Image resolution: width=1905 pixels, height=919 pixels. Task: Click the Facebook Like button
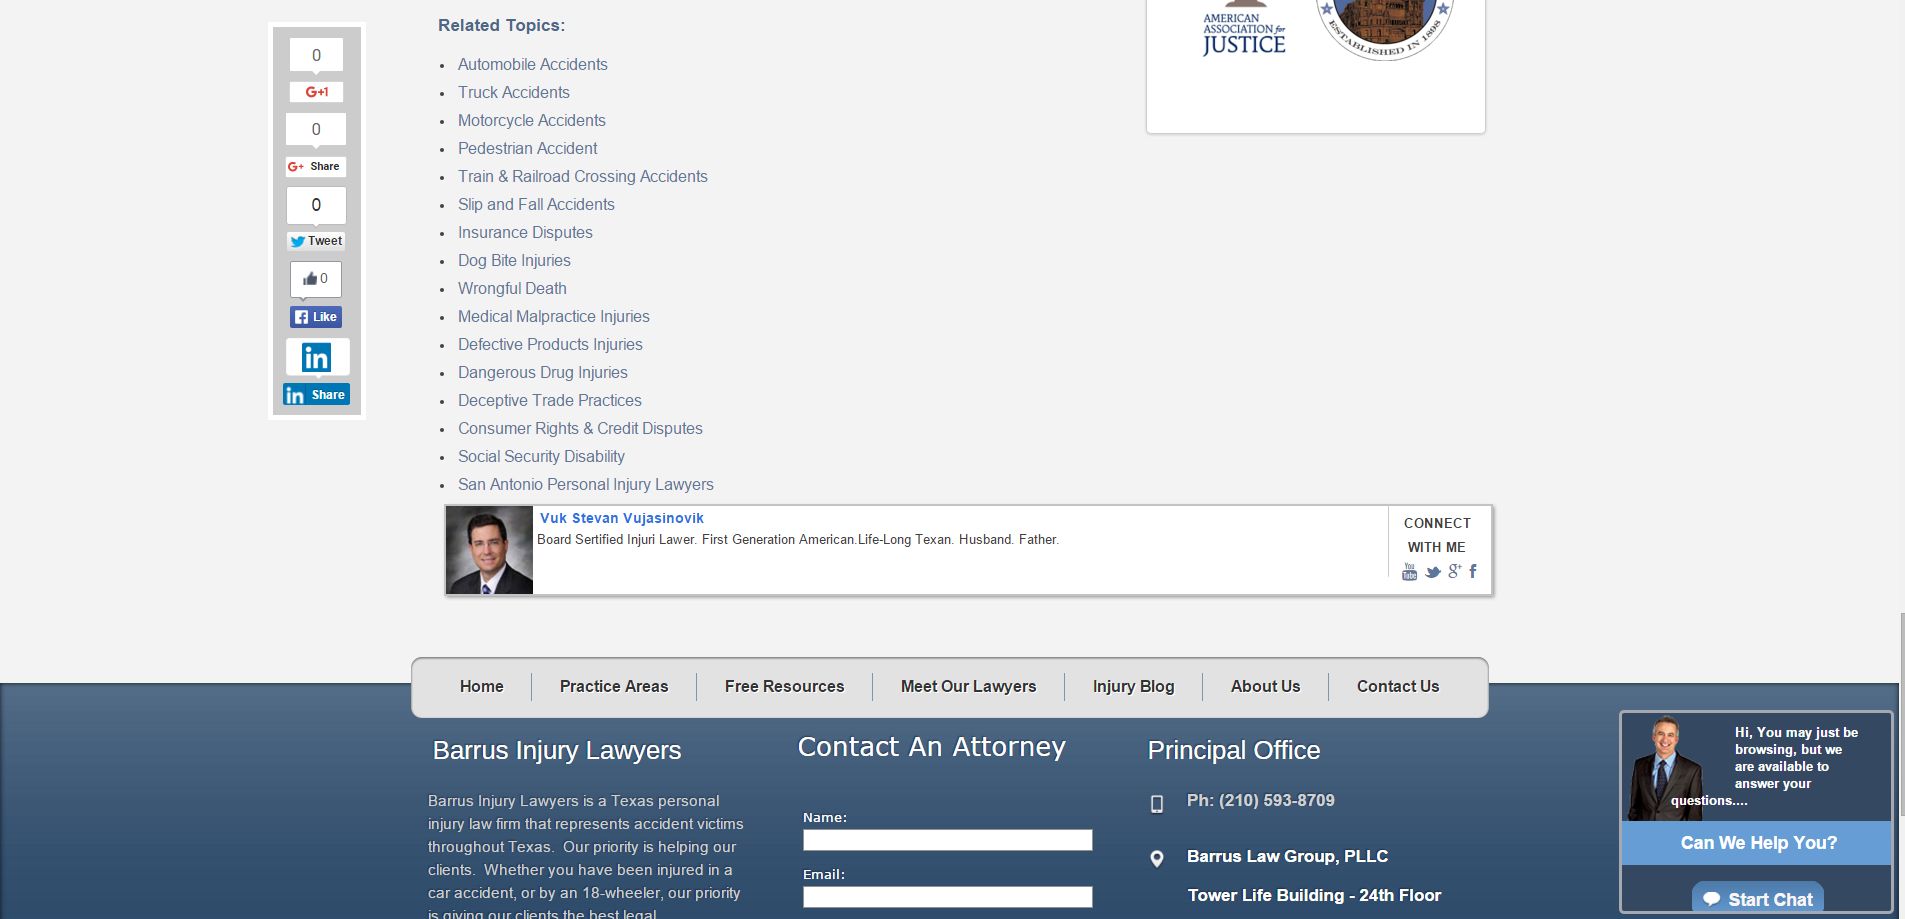coord(316,317)
